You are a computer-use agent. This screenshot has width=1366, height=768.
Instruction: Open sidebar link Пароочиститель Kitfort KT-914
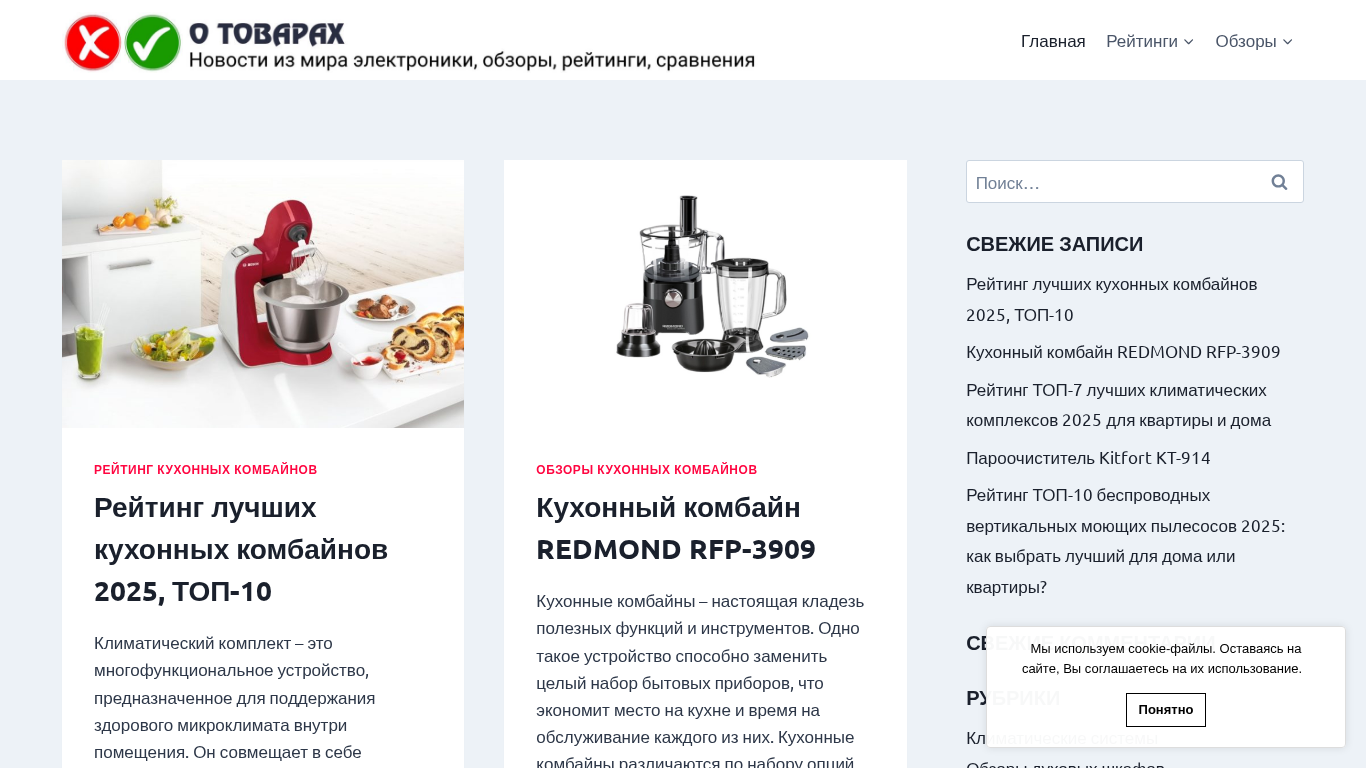(1088, 458)
